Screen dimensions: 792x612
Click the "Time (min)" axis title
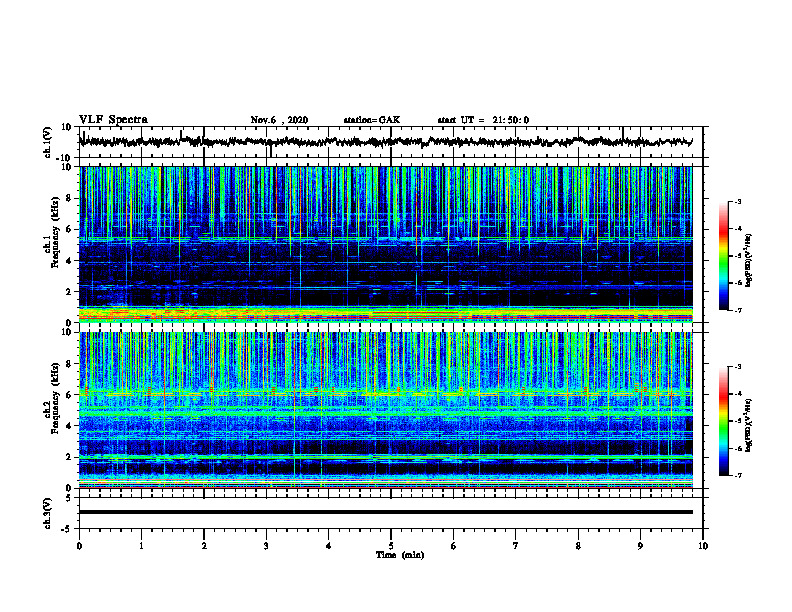click(400, 555)
